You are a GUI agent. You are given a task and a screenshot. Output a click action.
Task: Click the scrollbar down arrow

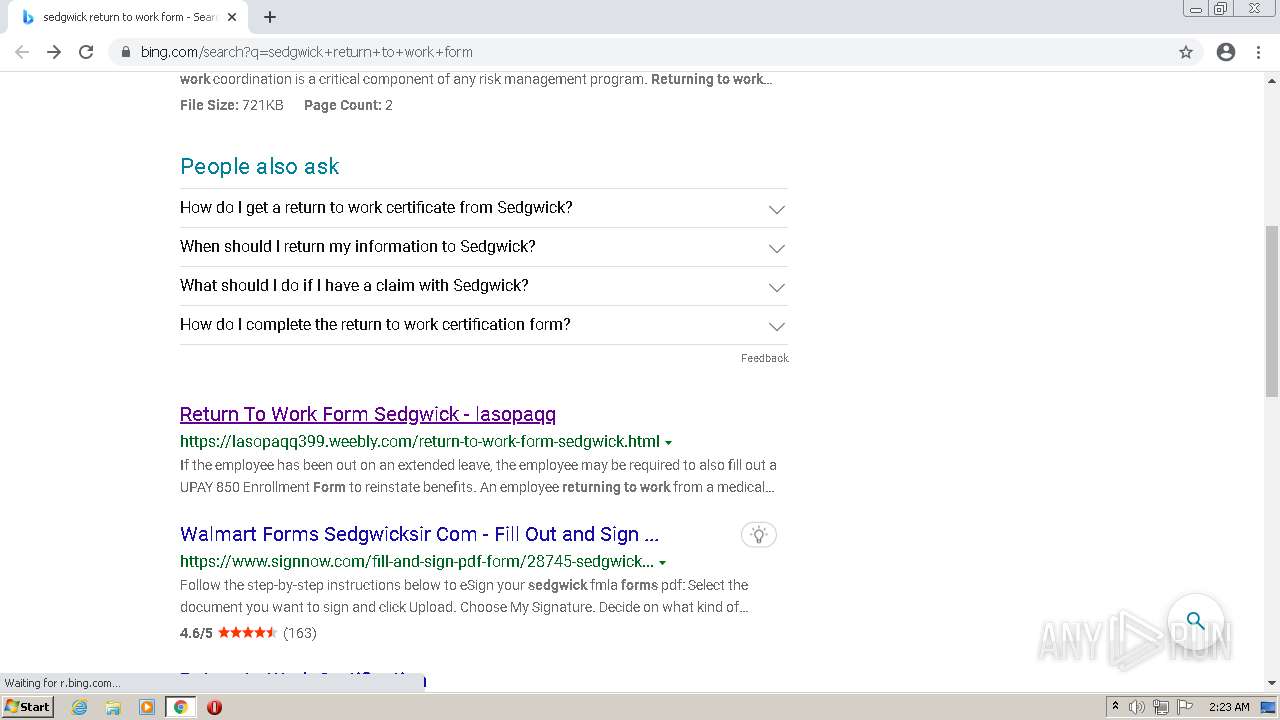1272,682
